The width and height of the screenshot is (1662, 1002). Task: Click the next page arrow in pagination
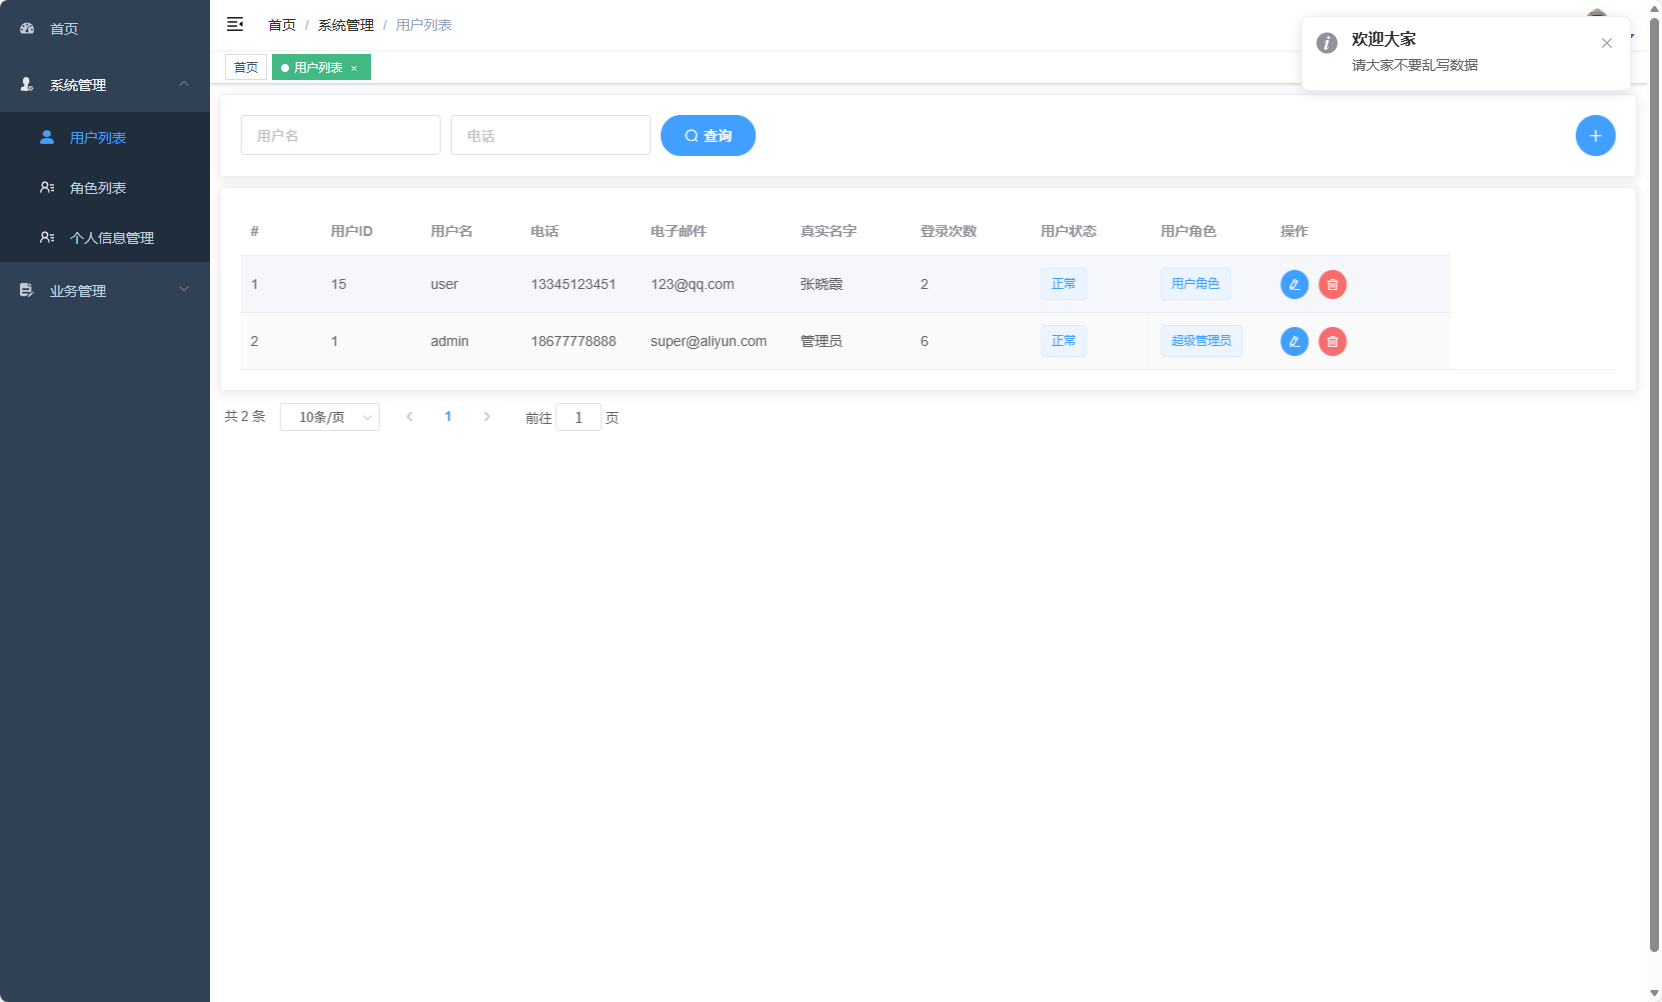point(487,417)
